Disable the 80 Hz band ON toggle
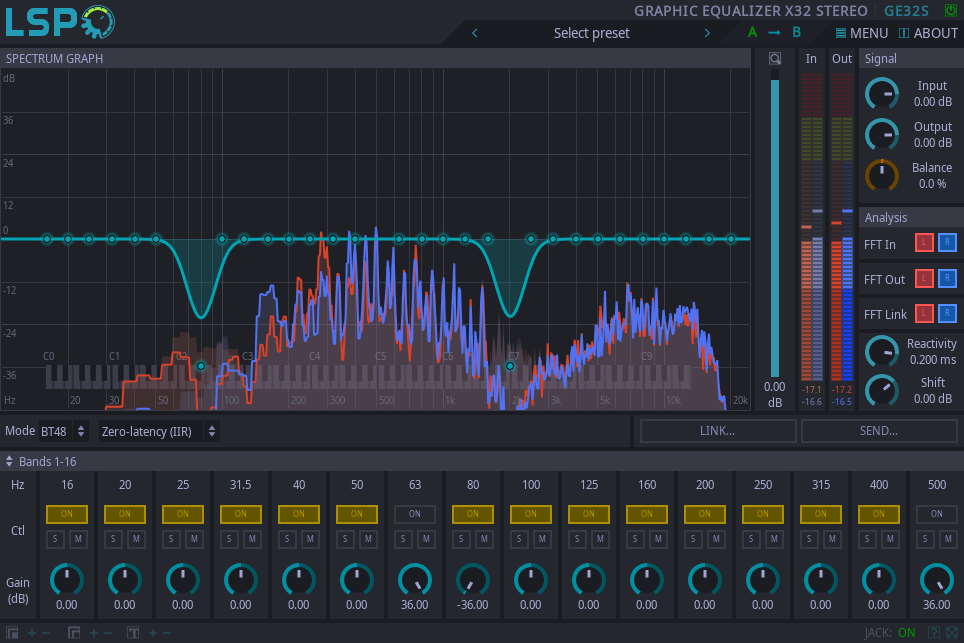The image size is (964, 643). point(473,514)
